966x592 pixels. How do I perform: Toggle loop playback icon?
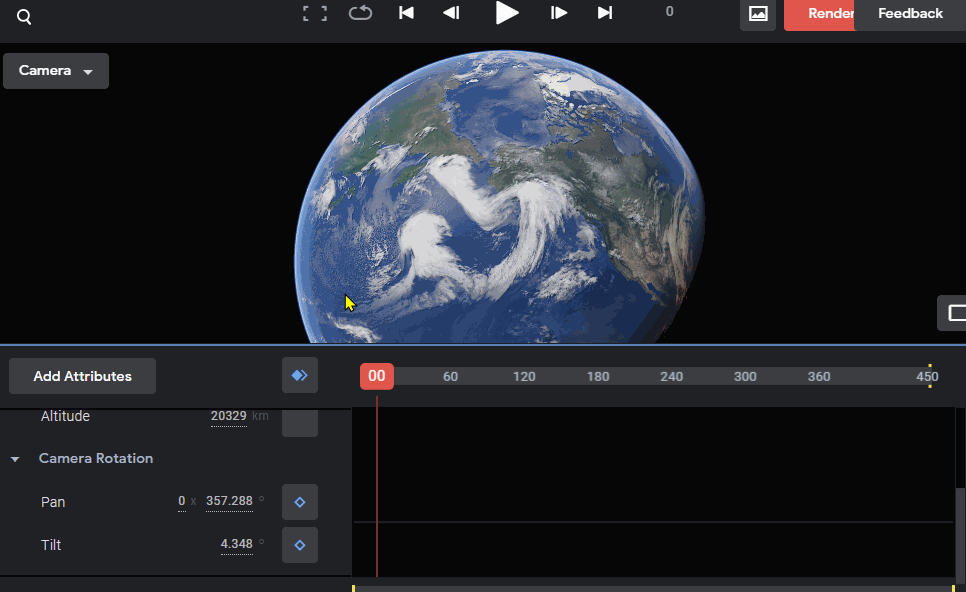pos(360,13)
